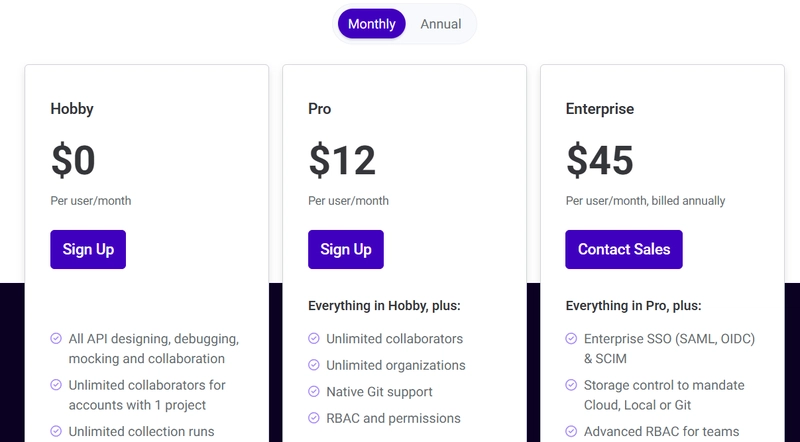Image resolution: width=800 pixels, height=442 pixels.
Task: Click checkmark icon beside Unlimited collection runs
Action: point(56,431)
